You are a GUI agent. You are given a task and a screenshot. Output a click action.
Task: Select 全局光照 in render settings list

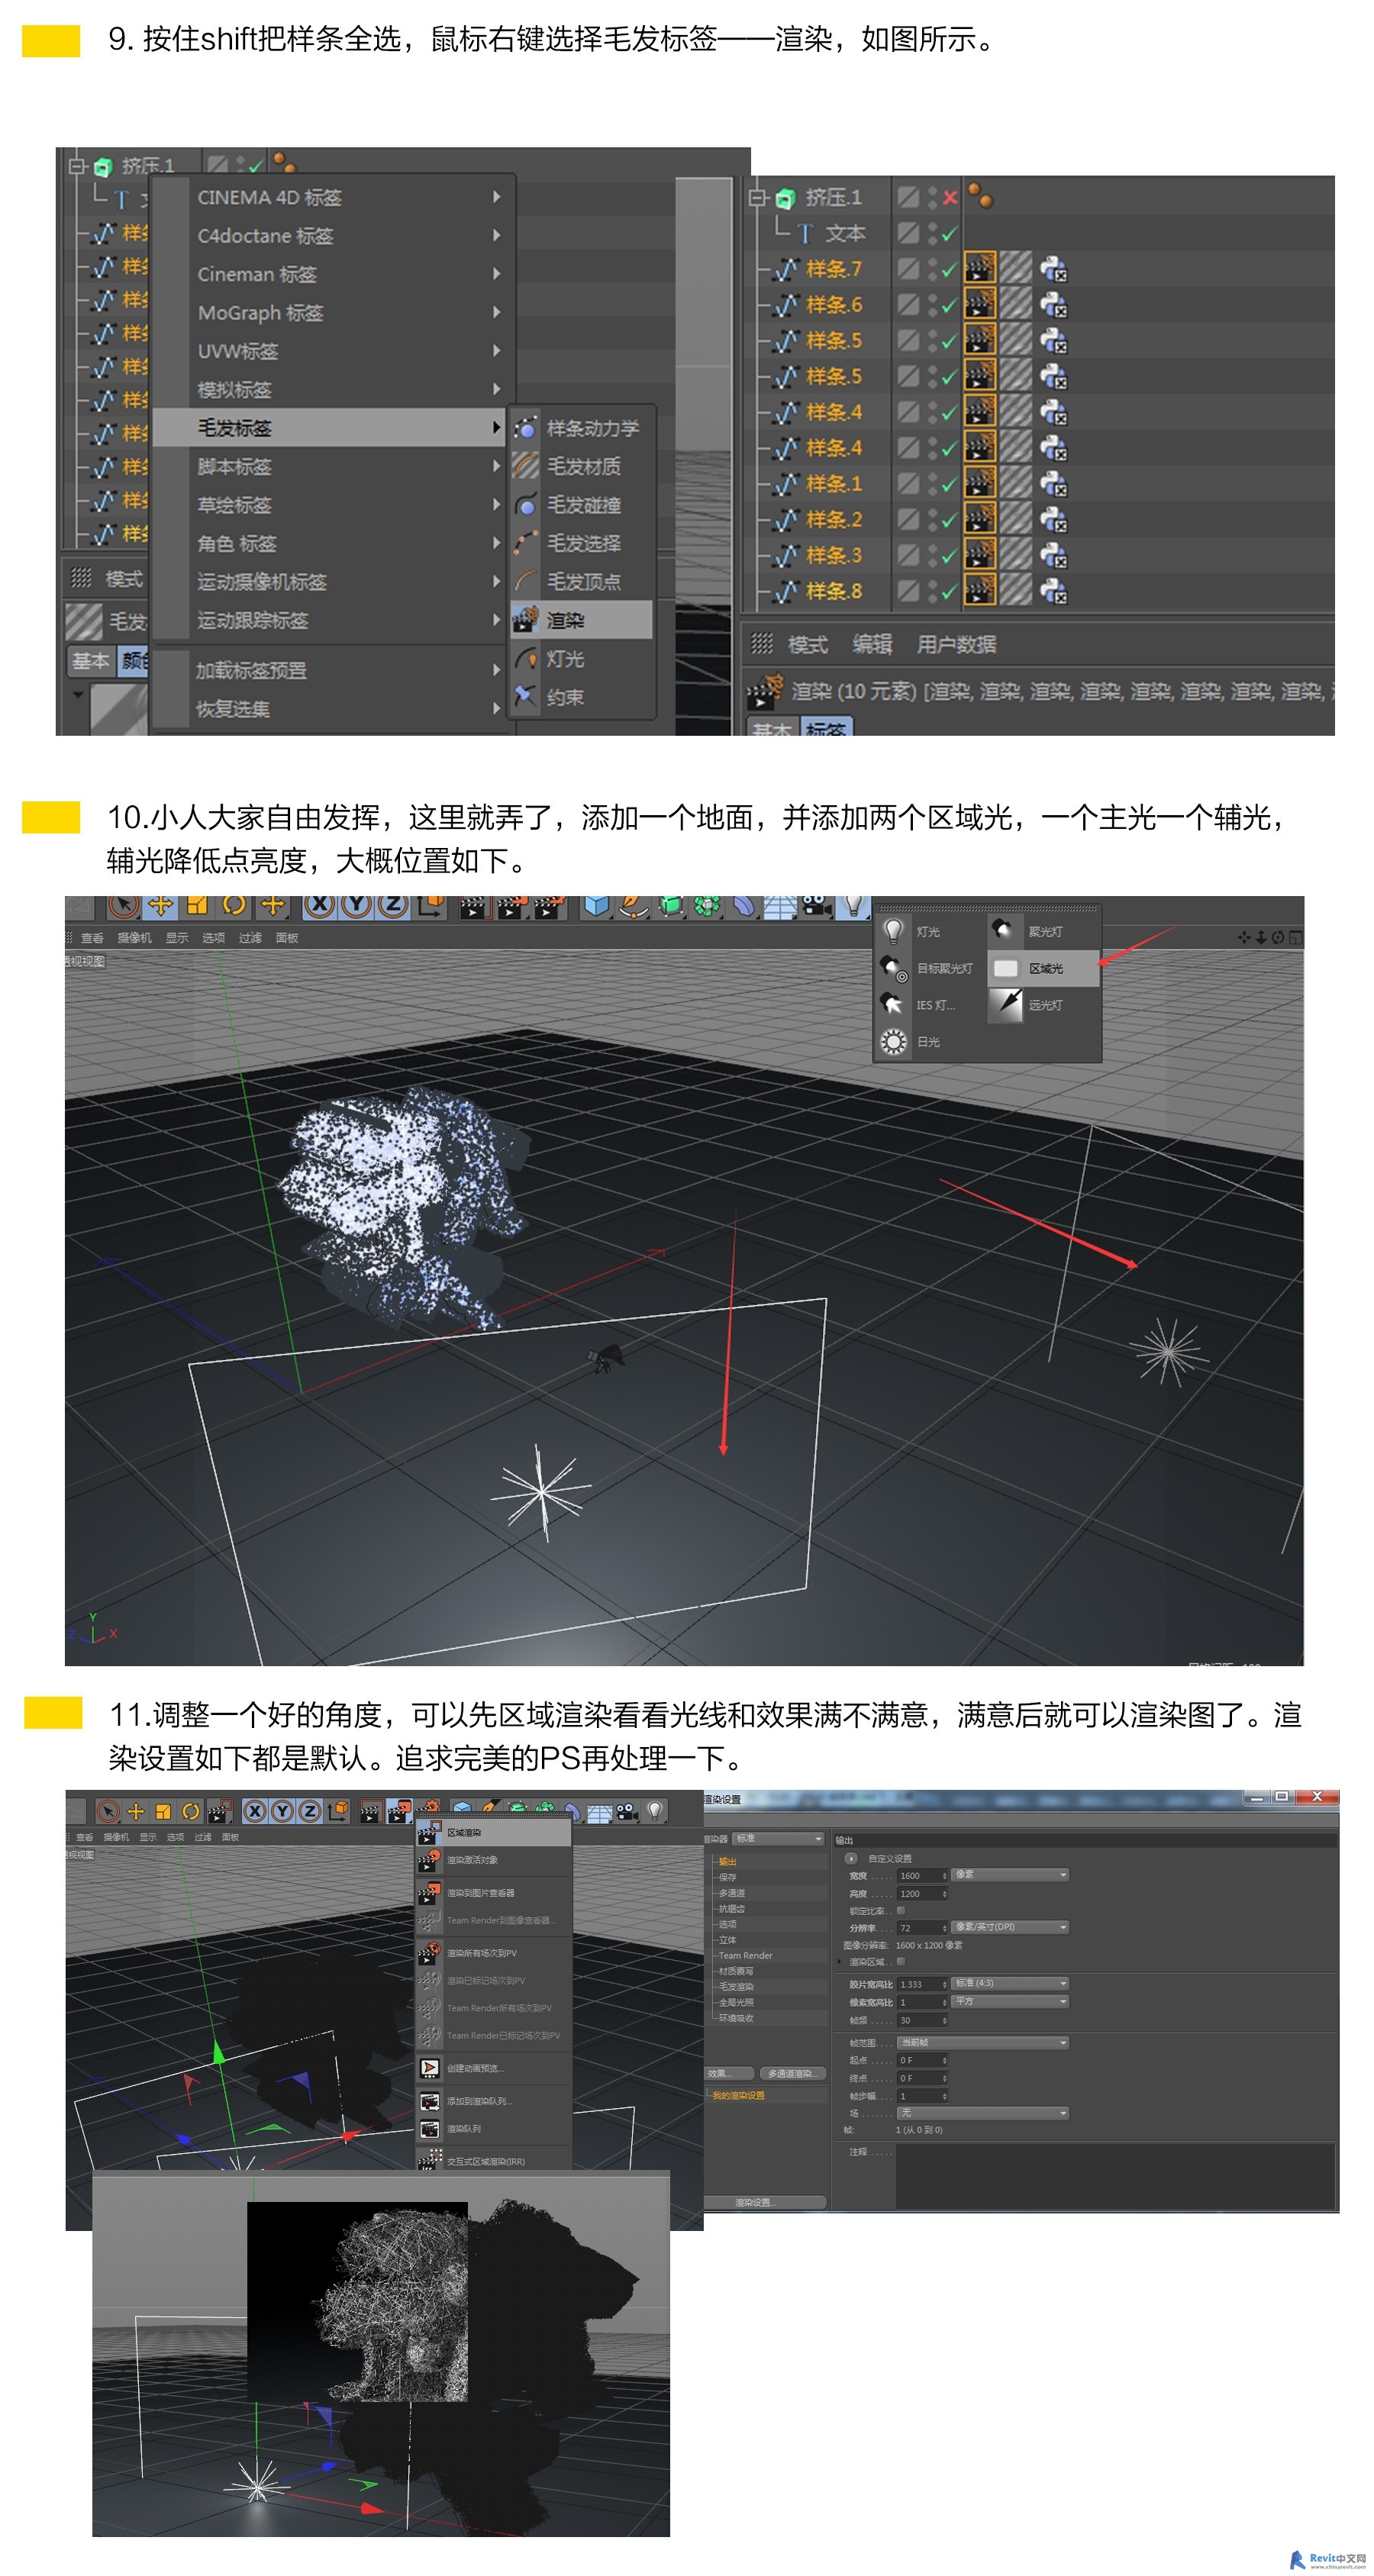[x=736, y=2002]
